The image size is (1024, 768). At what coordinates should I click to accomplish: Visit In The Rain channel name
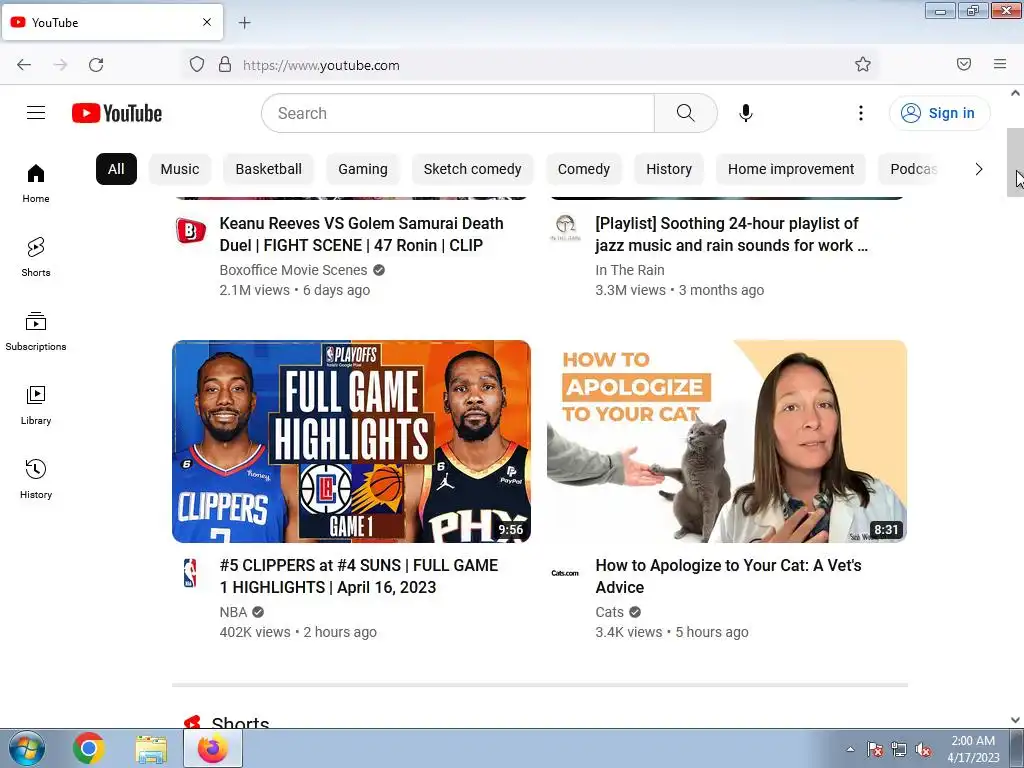tap(630, 270)
